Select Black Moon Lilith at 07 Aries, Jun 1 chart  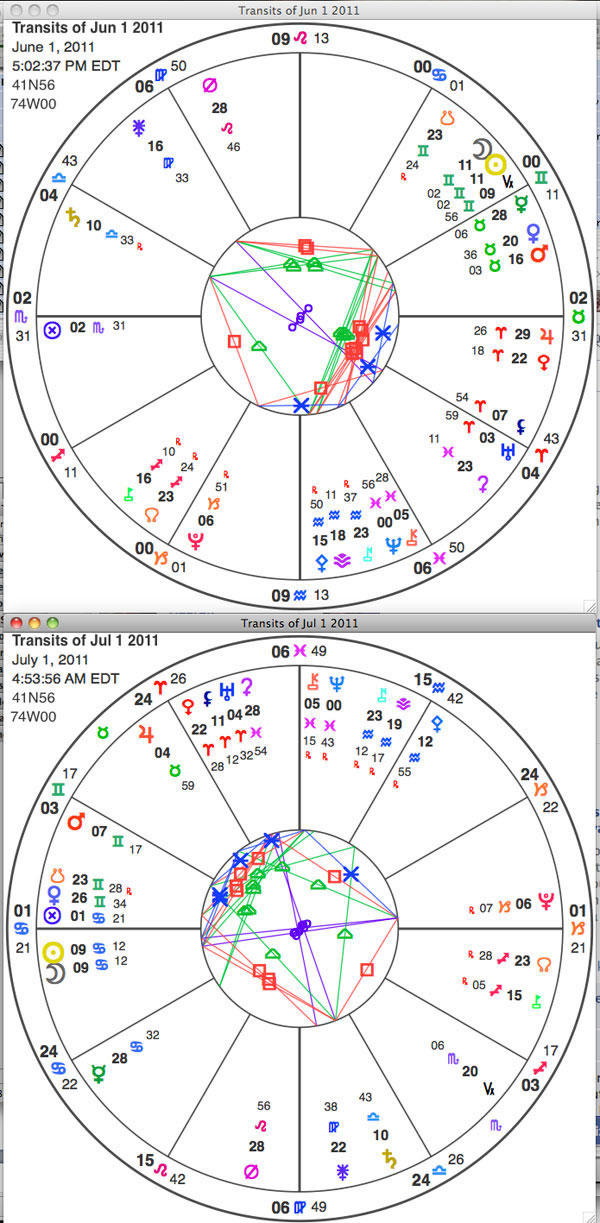click(x=521, y=425)
